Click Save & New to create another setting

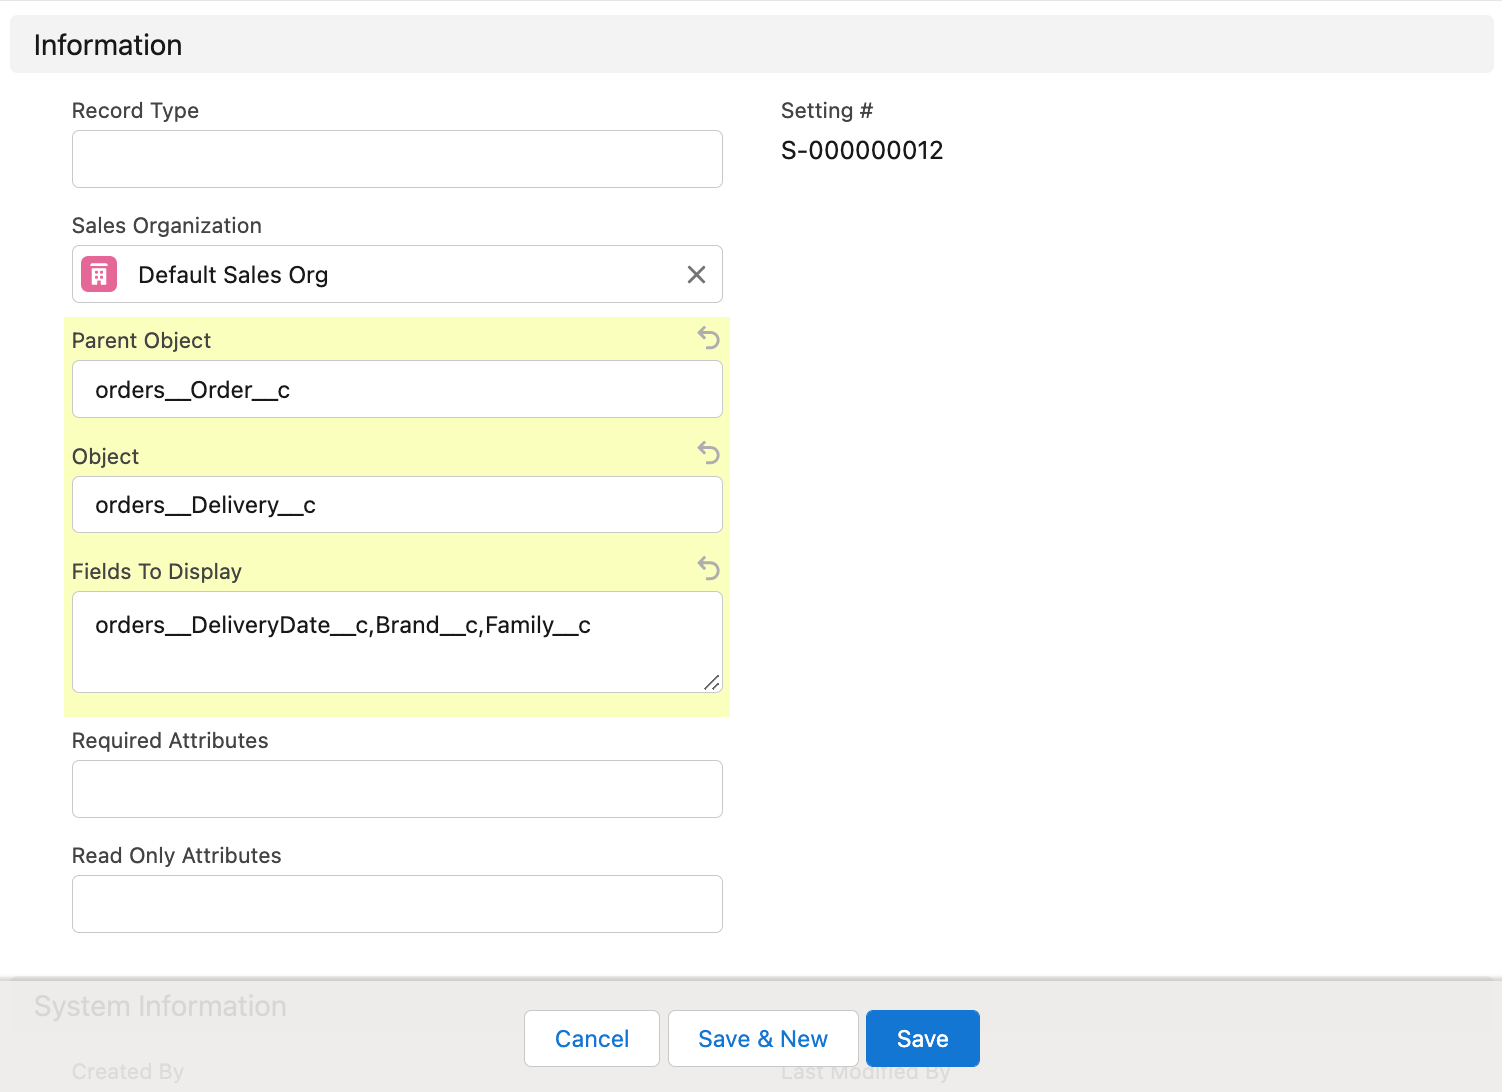pyautogui.click(x=763, y=1038)
